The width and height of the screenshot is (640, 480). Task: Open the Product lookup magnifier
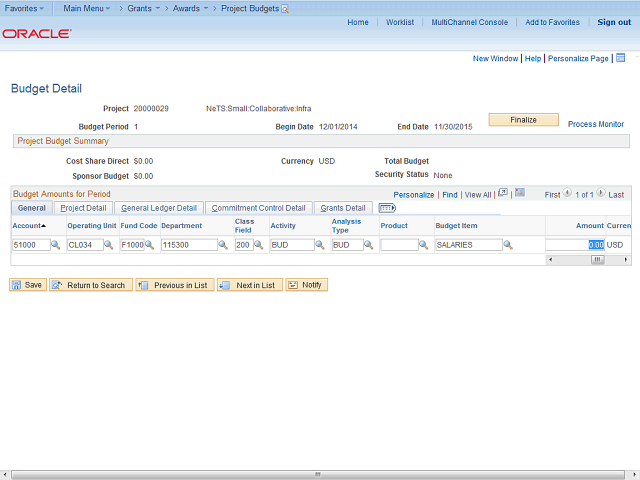(425, 245)
